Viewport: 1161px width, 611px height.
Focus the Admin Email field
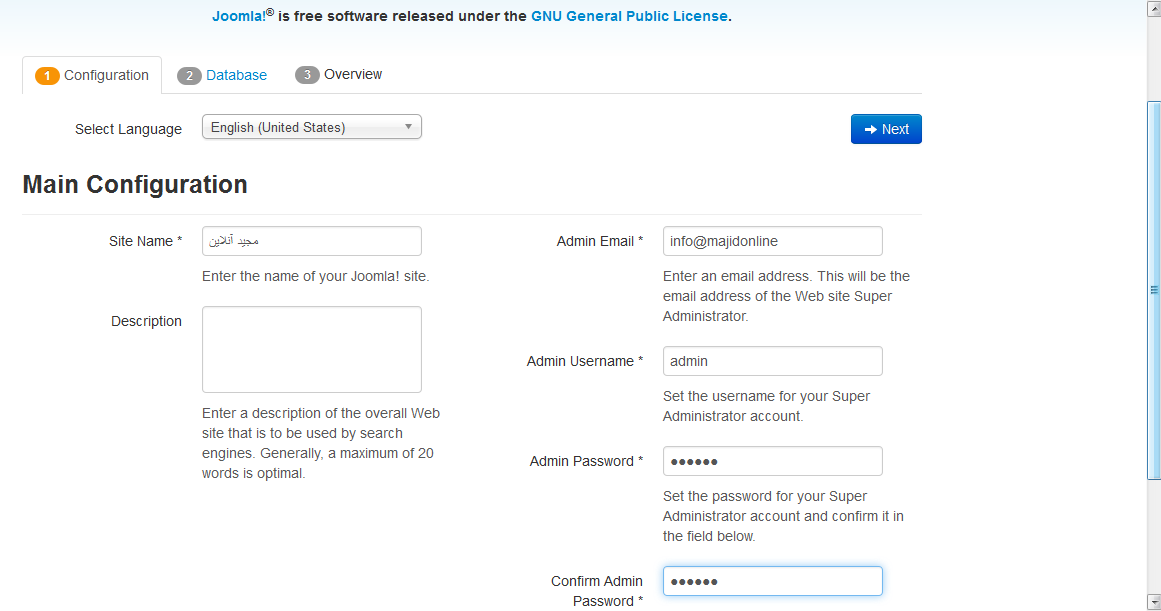[x=772, y=241]
